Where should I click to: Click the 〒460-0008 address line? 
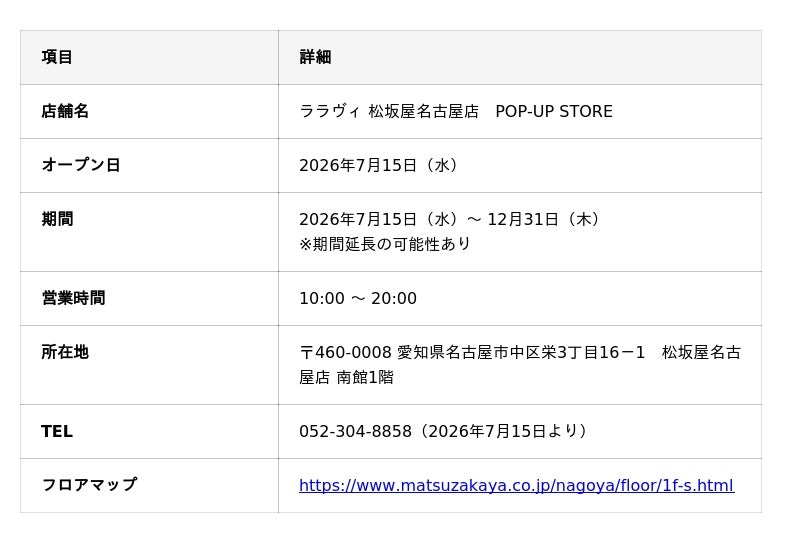point(520,352)
